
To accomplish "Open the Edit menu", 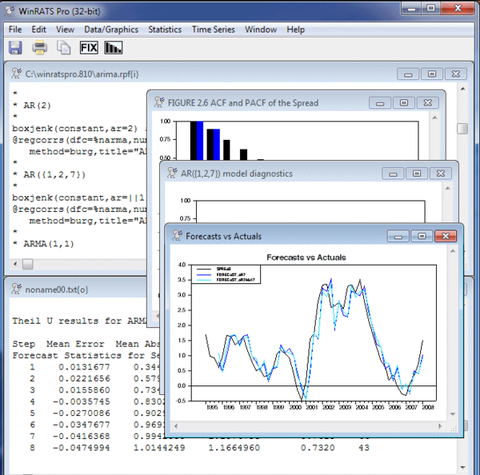I will click(39, 29).
